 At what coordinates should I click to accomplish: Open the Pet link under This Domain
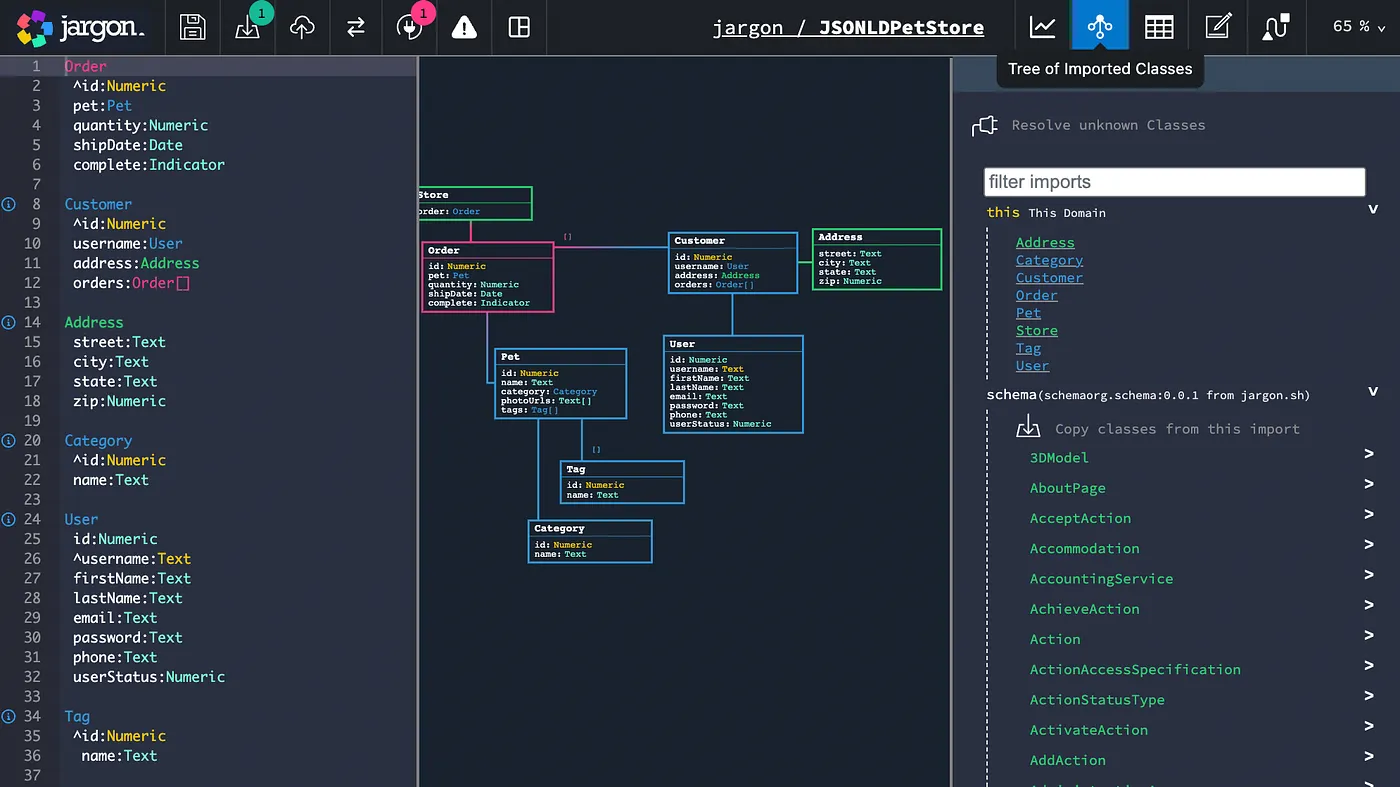click(x=1028, y=312)
